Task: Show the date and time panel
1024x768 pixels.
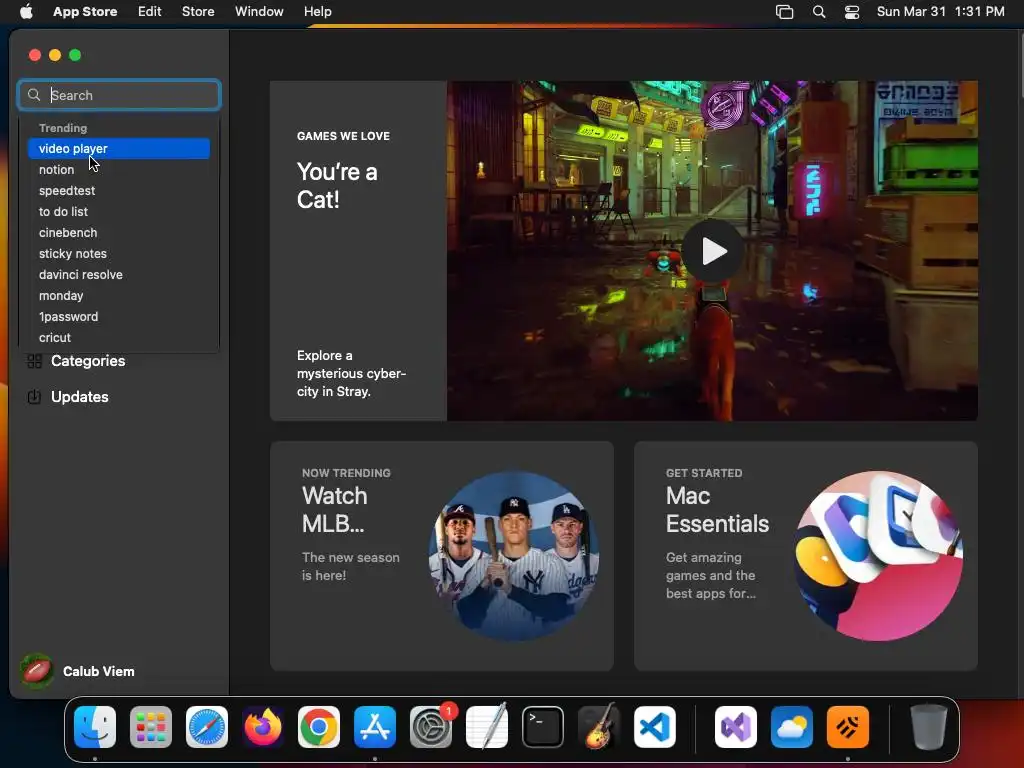Action: coord(940,12)
